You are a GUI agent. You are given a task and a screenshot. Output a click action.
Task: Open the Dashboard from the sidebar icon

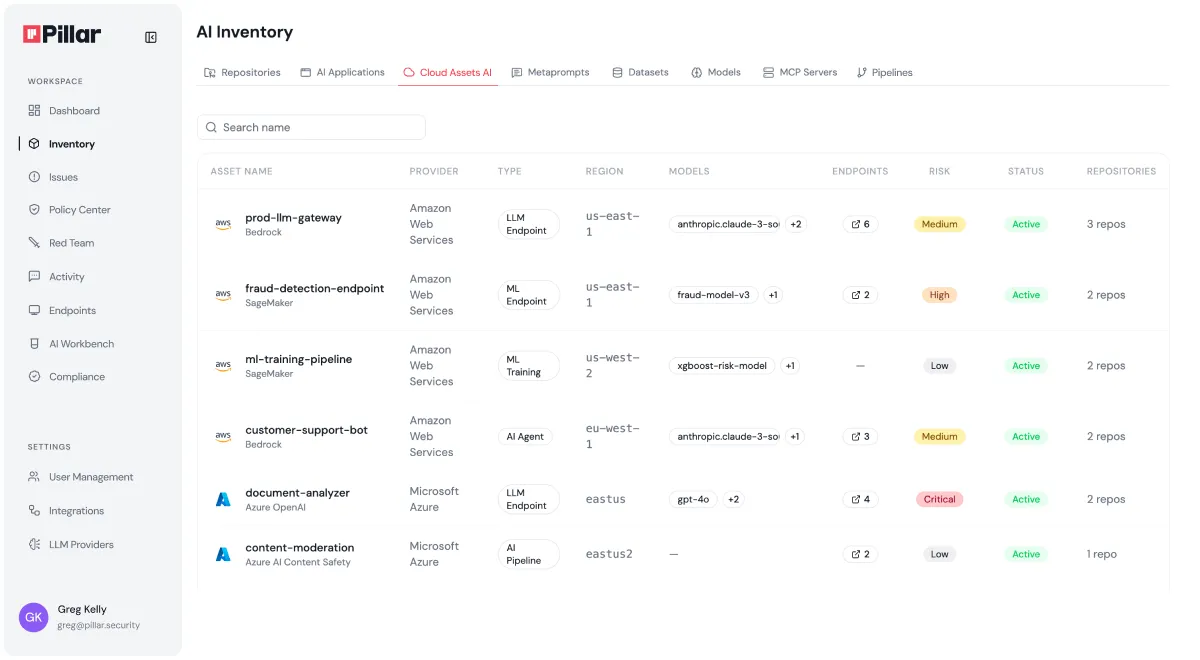click(33, 110)
